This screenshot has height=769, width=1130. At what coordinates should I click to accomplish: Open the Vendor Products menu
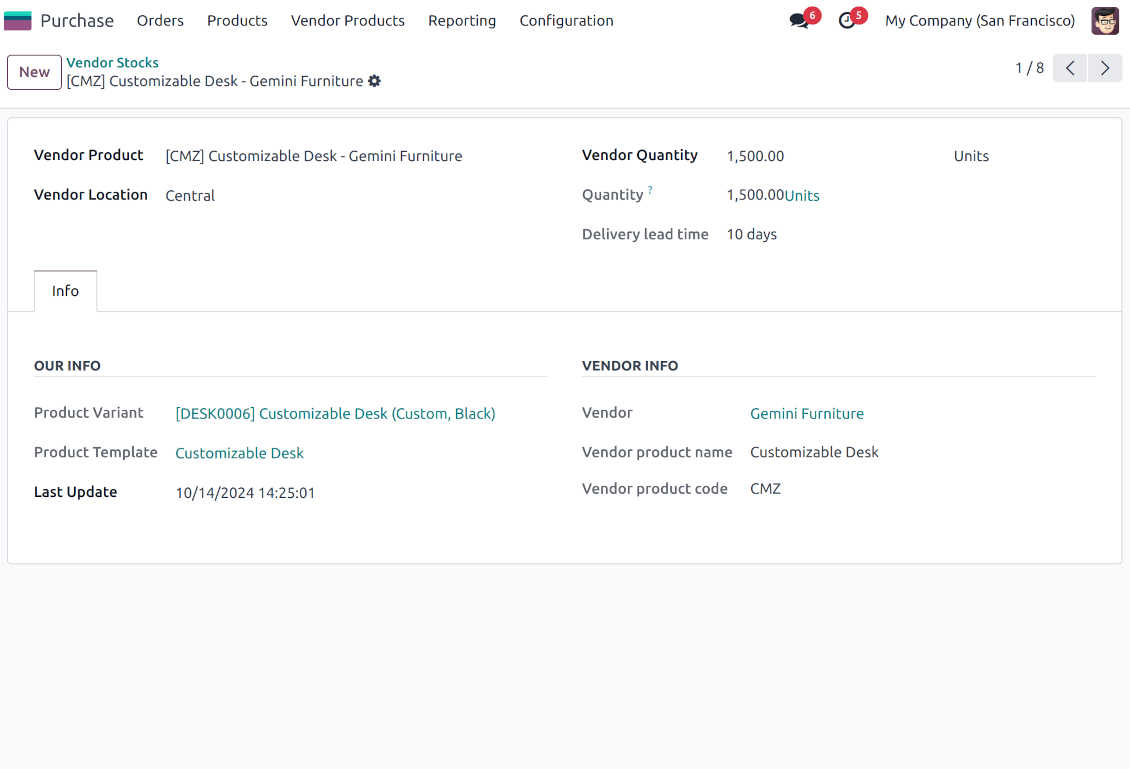(347, 20)
